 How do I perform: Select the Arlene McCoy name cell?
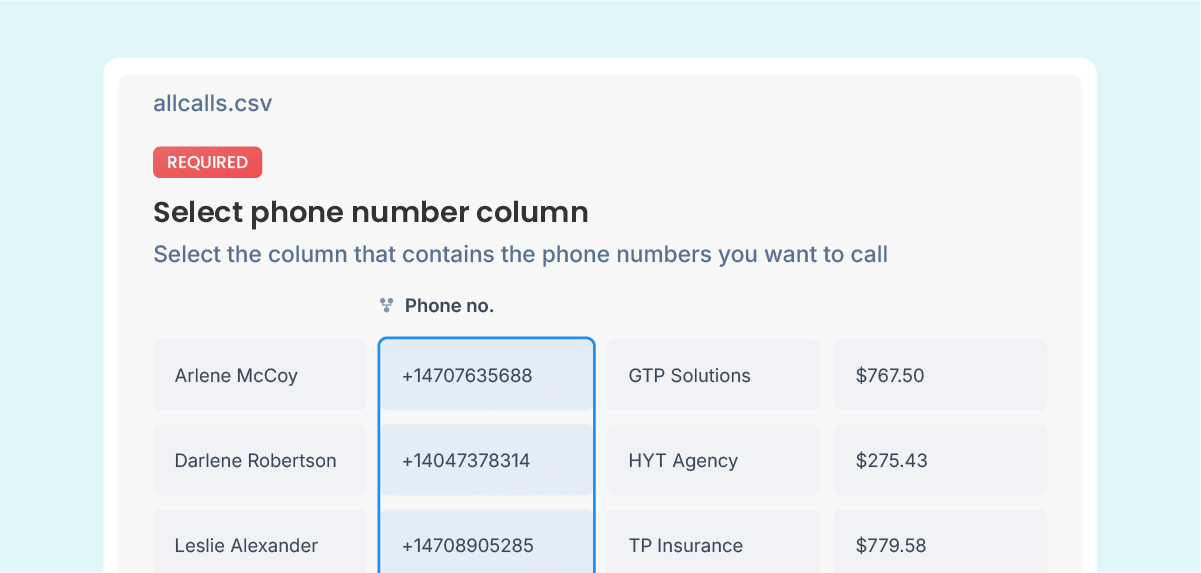point(259,375)
